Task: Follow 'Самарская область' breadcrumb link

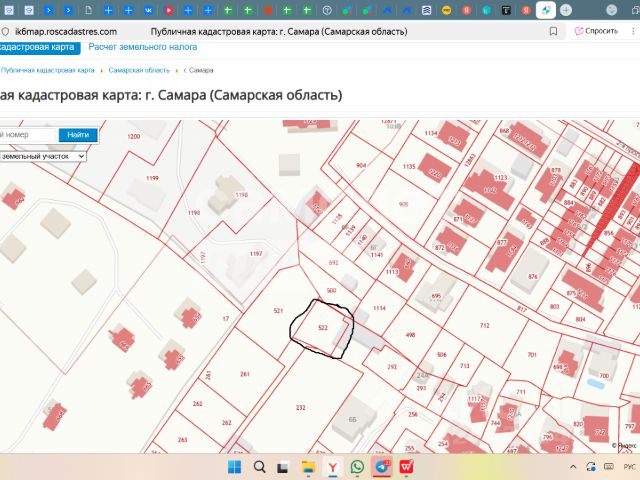Action: (139, 71)
